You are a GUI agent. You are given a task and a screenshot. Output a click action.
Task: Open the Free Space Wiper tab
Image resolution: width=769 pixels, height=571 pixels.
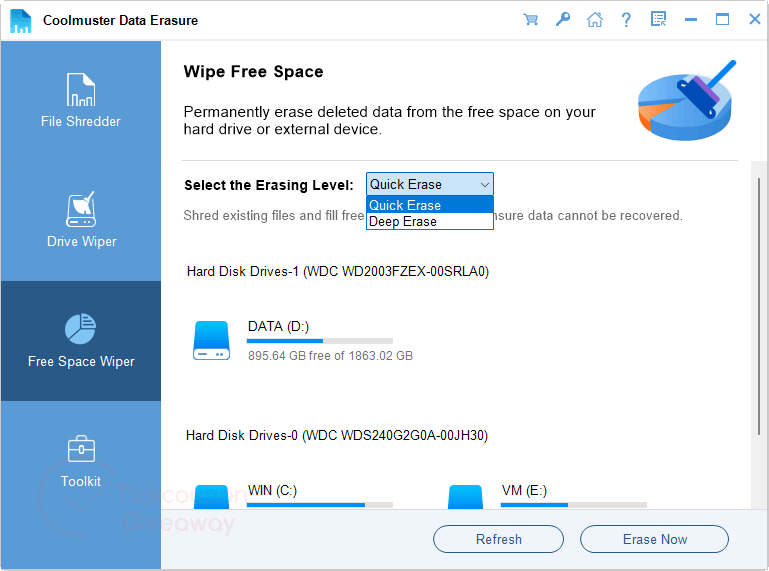click(81, 341)
